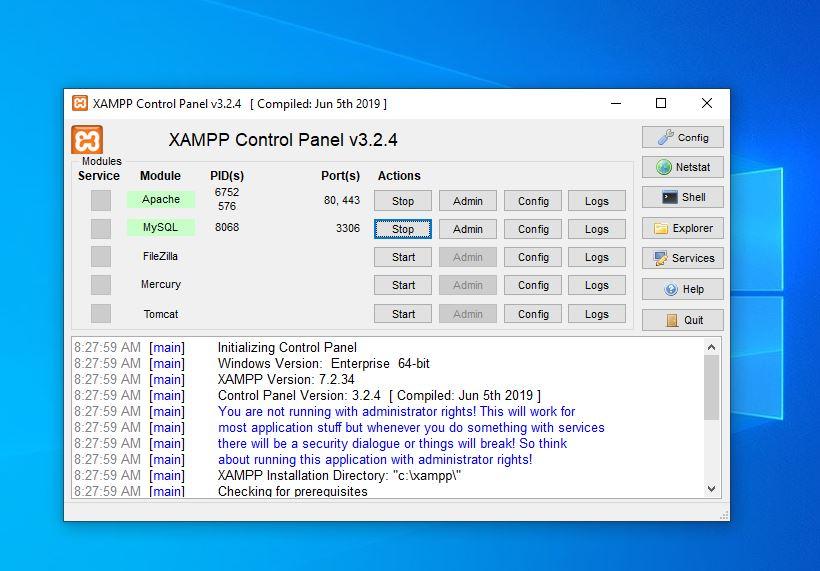View Mercury Logs

point(597,286)
